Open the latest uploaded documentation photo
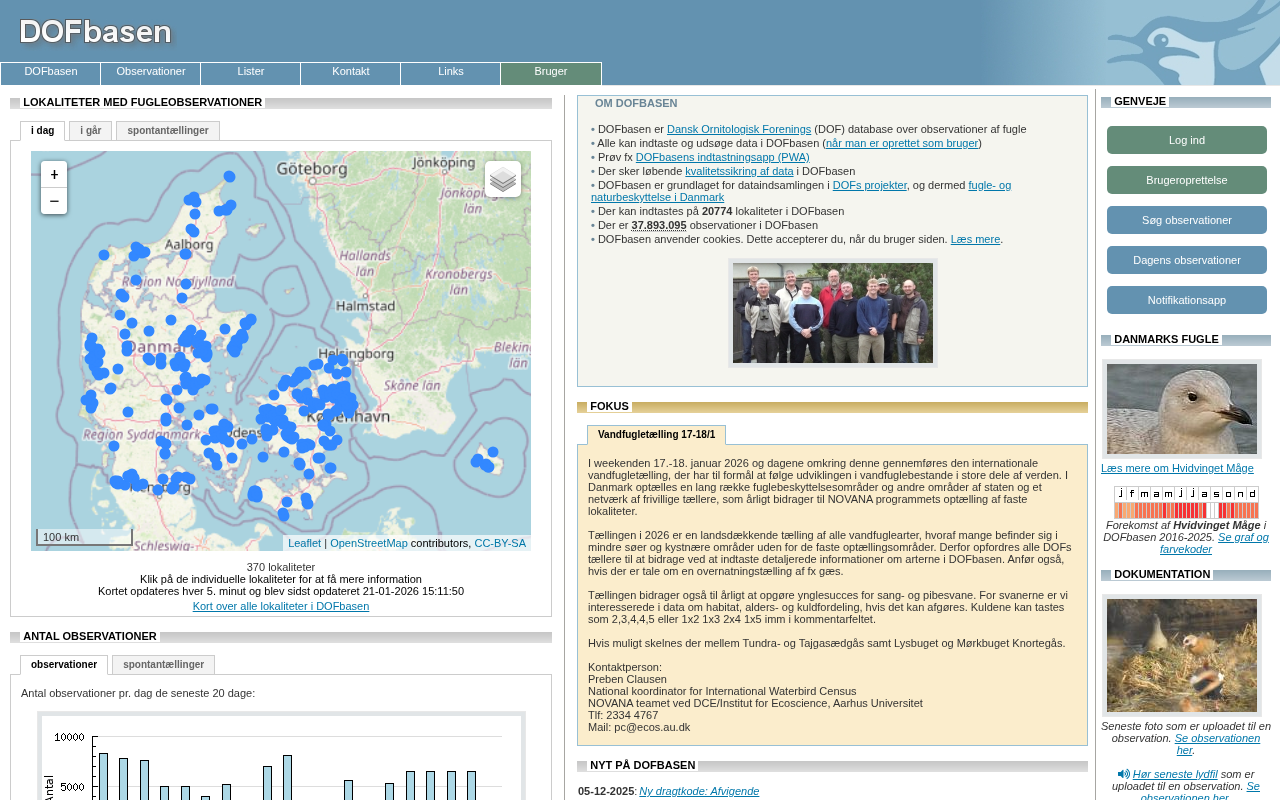 1181,655
